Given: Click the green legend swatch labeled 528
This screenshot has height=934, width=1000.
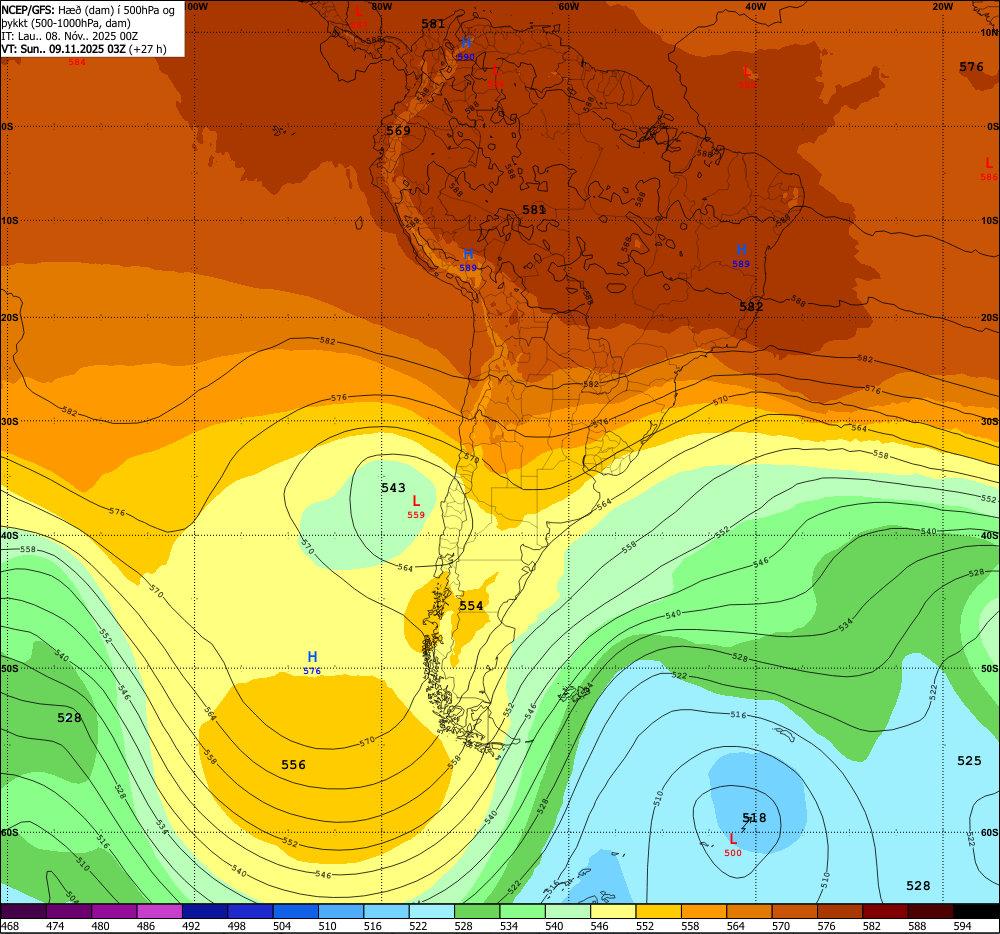Looking at the screenshot, I should [477, 911].
